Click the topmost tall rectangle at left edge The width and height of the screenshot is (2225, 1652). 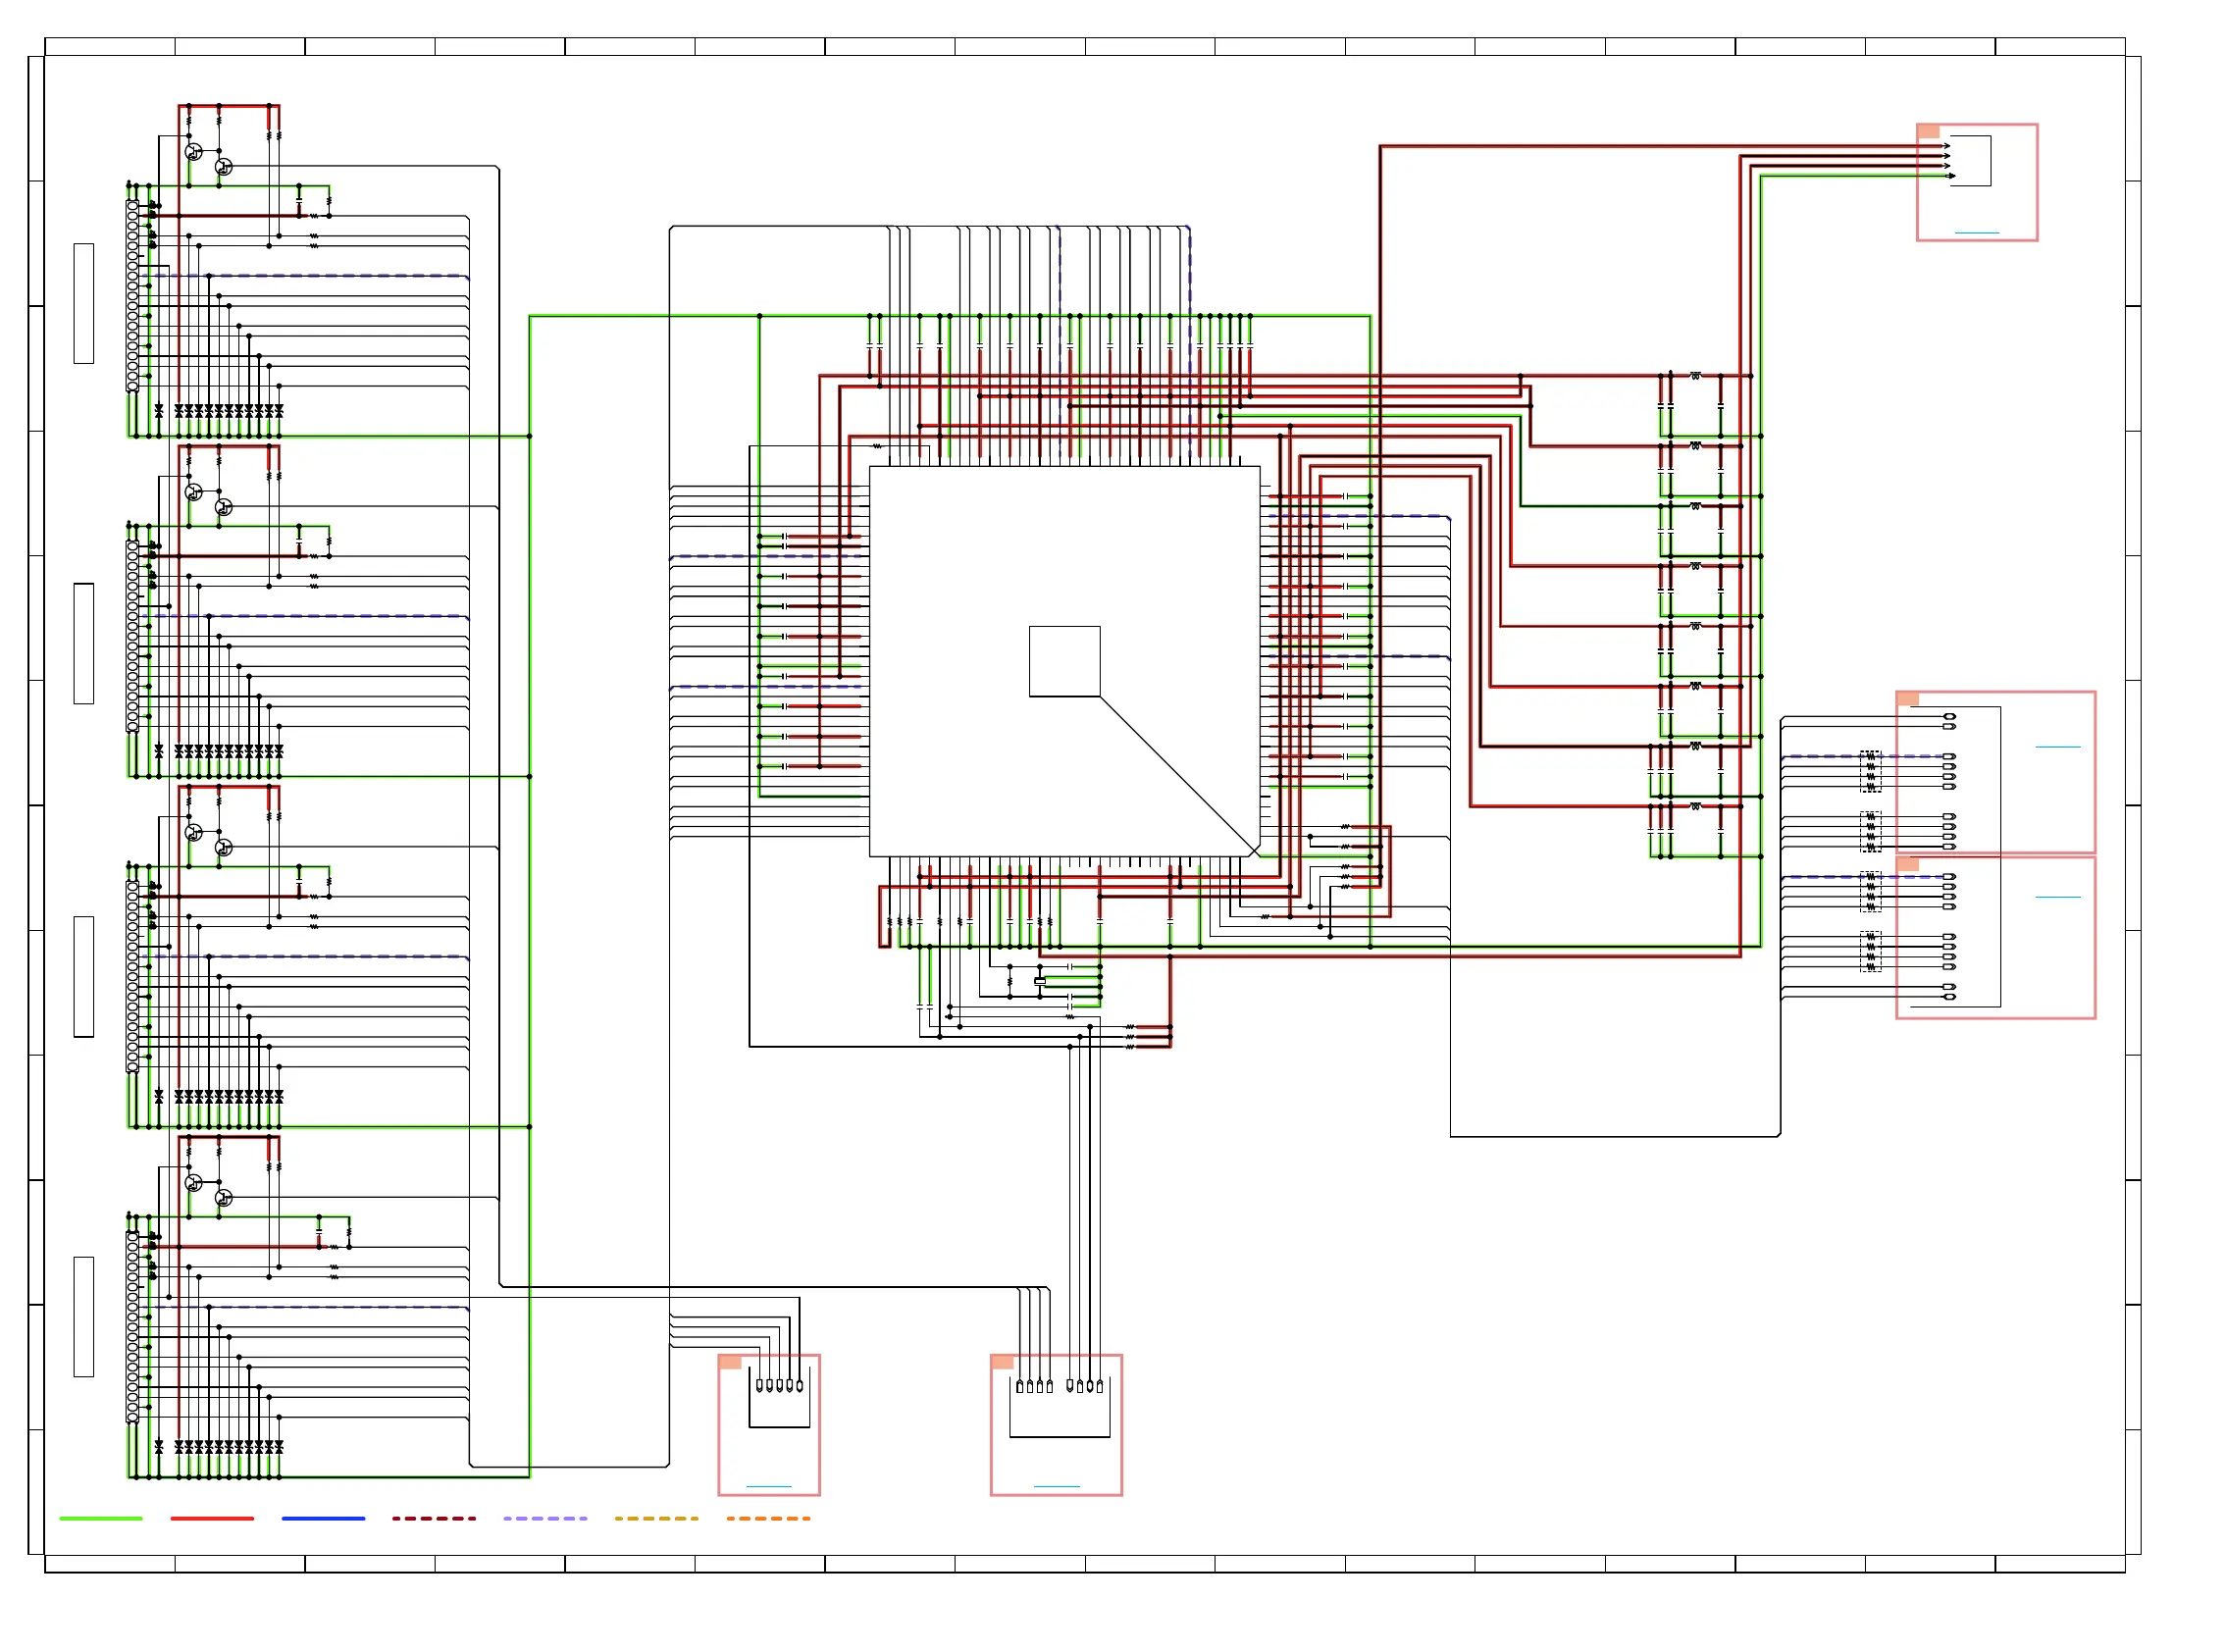84,303
